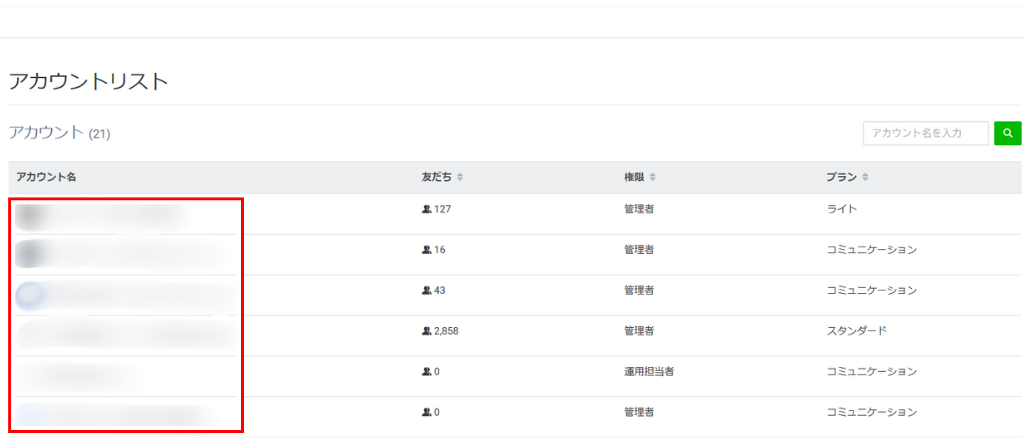Sort the list by 権限 column arrows

pos(652,178)
